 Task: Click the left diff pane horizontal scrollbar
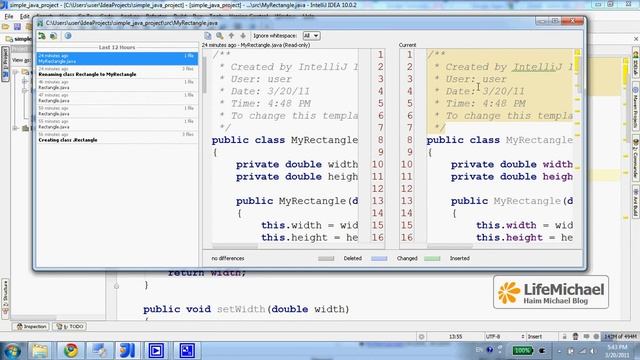235,246
